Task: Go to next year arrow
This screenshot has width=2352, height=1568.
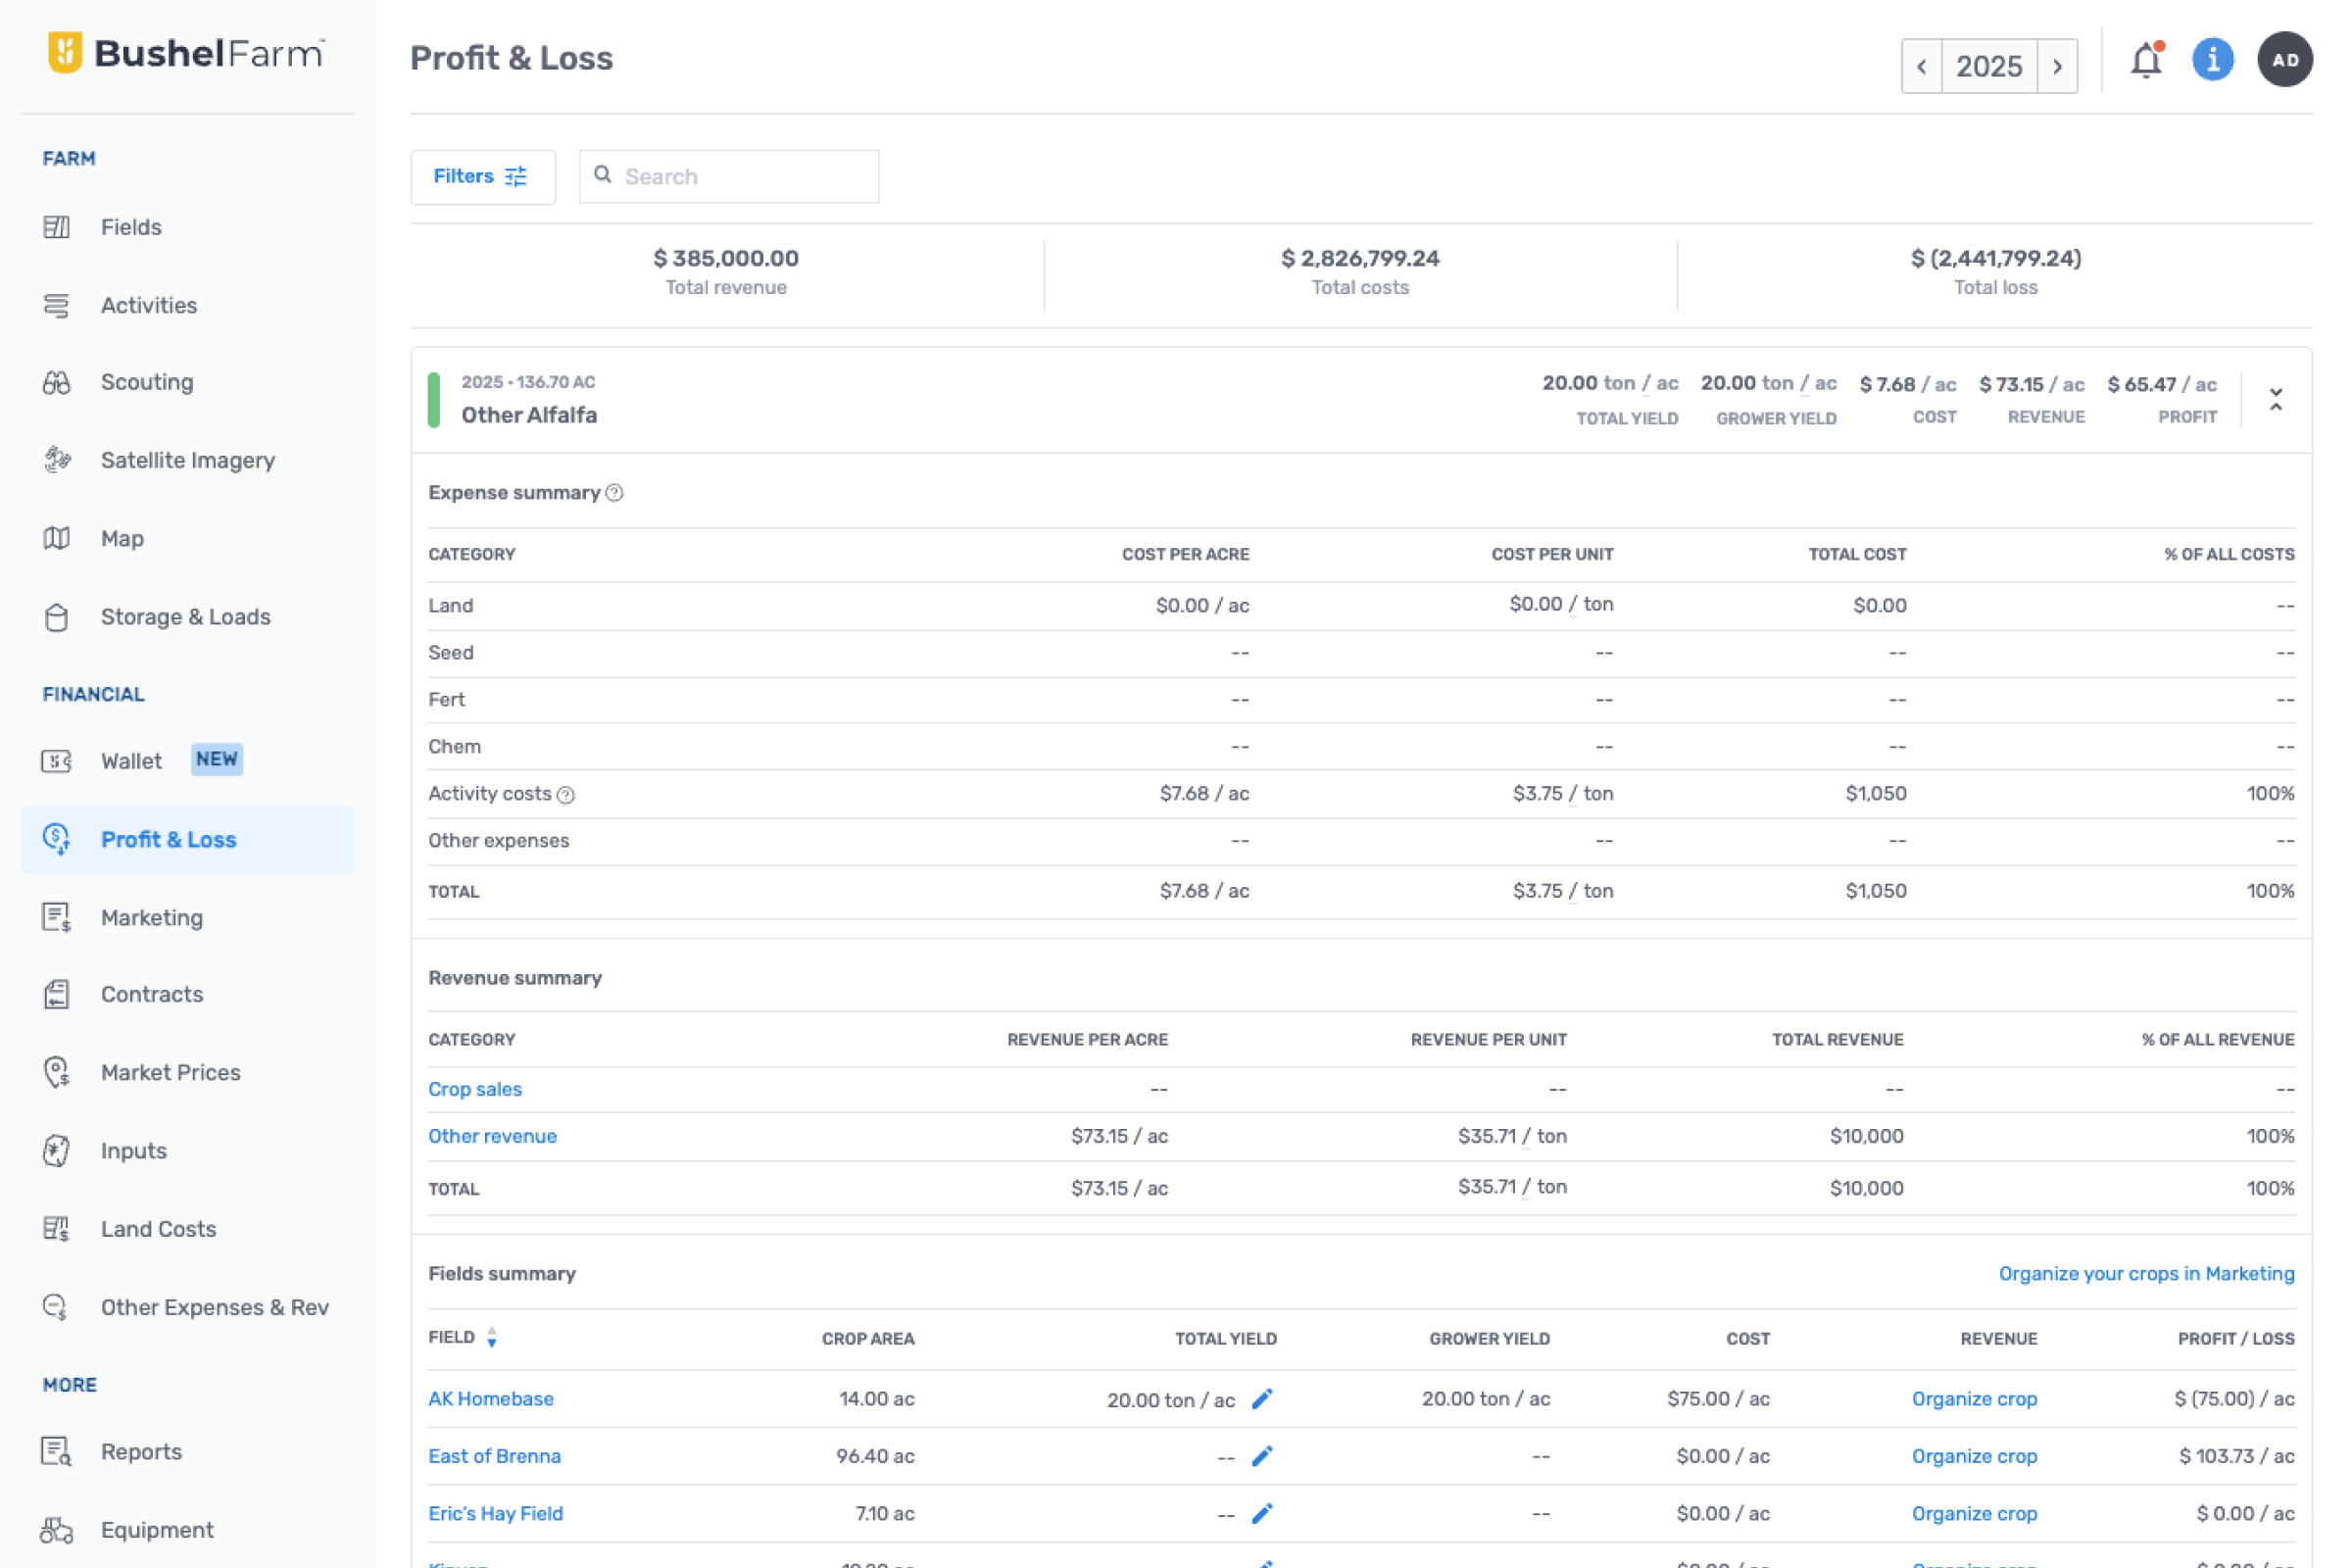Action: tap(2057, 67)
